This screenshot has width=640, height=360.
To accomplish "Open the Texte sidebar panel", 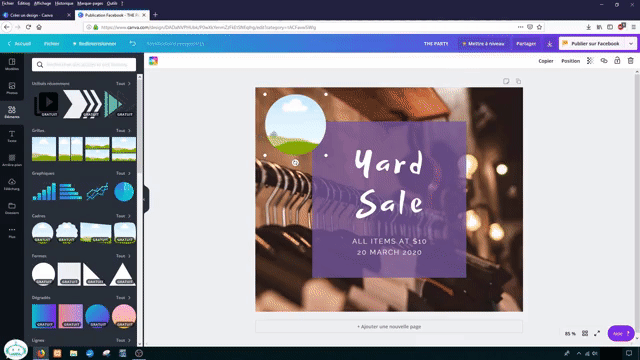I will pos(12,136).
